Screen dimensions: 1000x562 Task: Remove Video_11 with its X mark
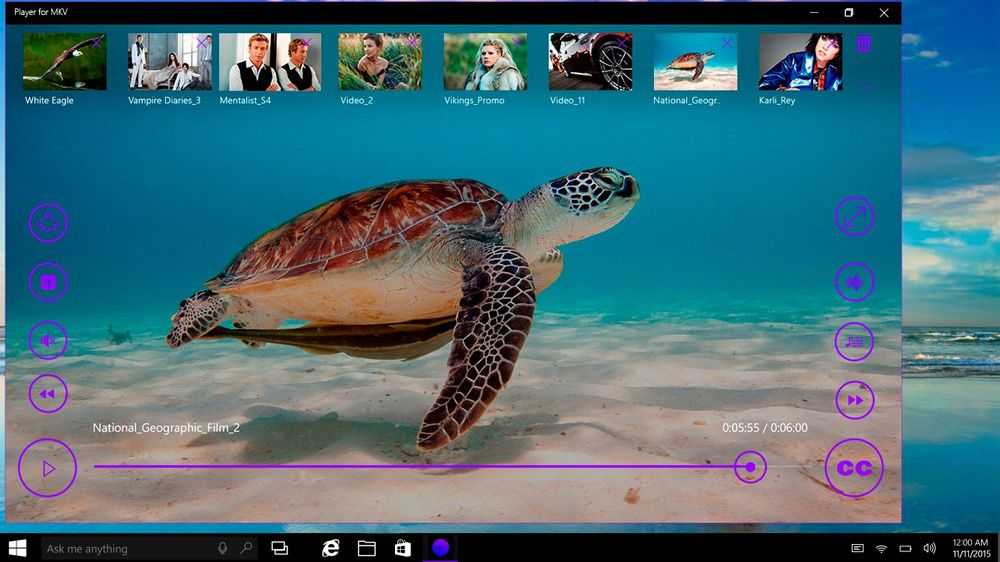(622, 43)
